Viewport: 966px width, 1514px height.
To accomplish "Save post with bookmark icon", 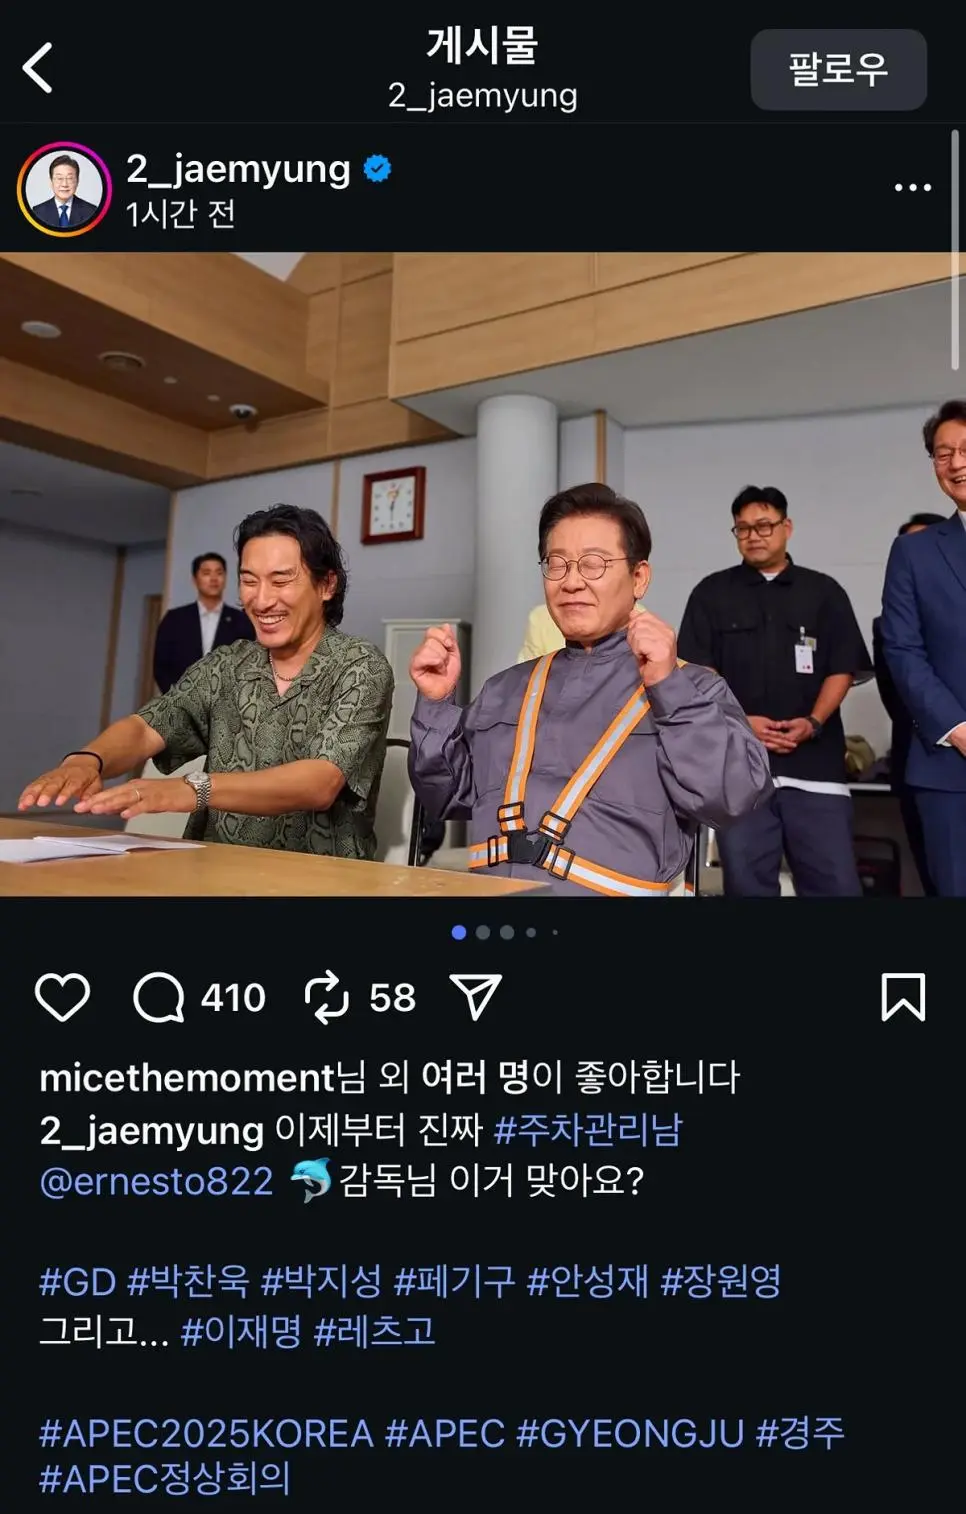I will click(903, 997).
